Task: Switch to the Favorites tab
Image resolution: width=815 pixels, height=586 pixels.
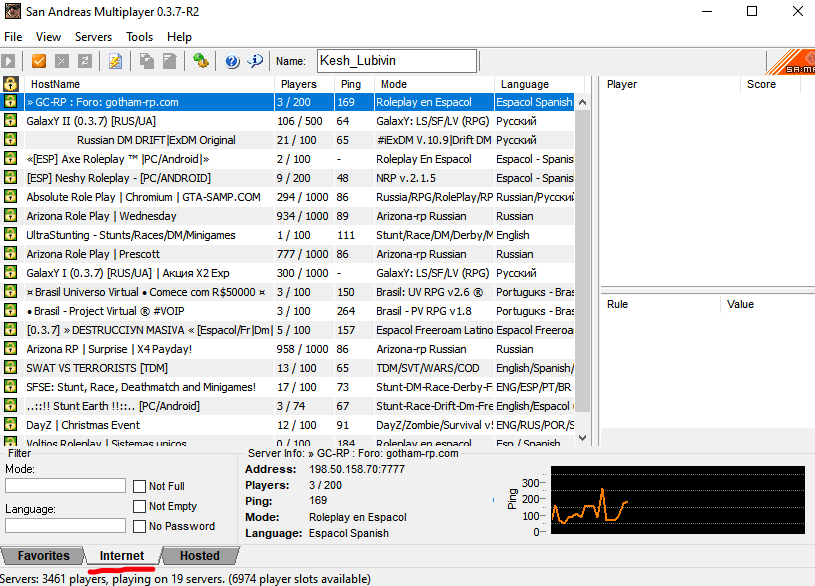Action: (x=43, y=556)
